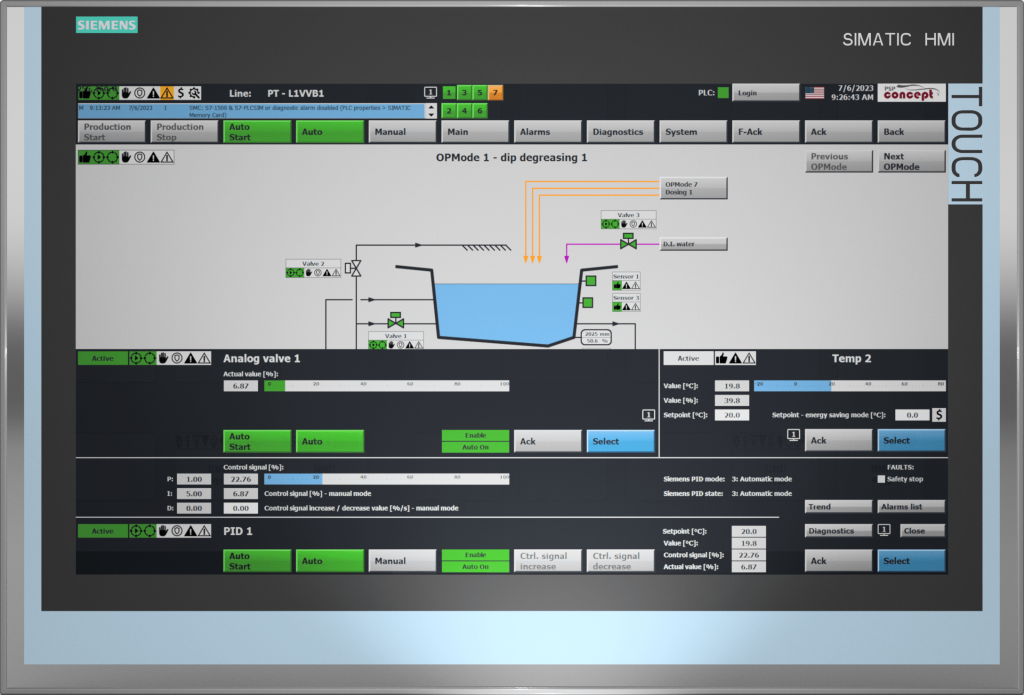1024x695 pixels.
Task: Click the hand icon in OPMode 1 status strip
Action: pyautogui.click(x=125, y=157)
